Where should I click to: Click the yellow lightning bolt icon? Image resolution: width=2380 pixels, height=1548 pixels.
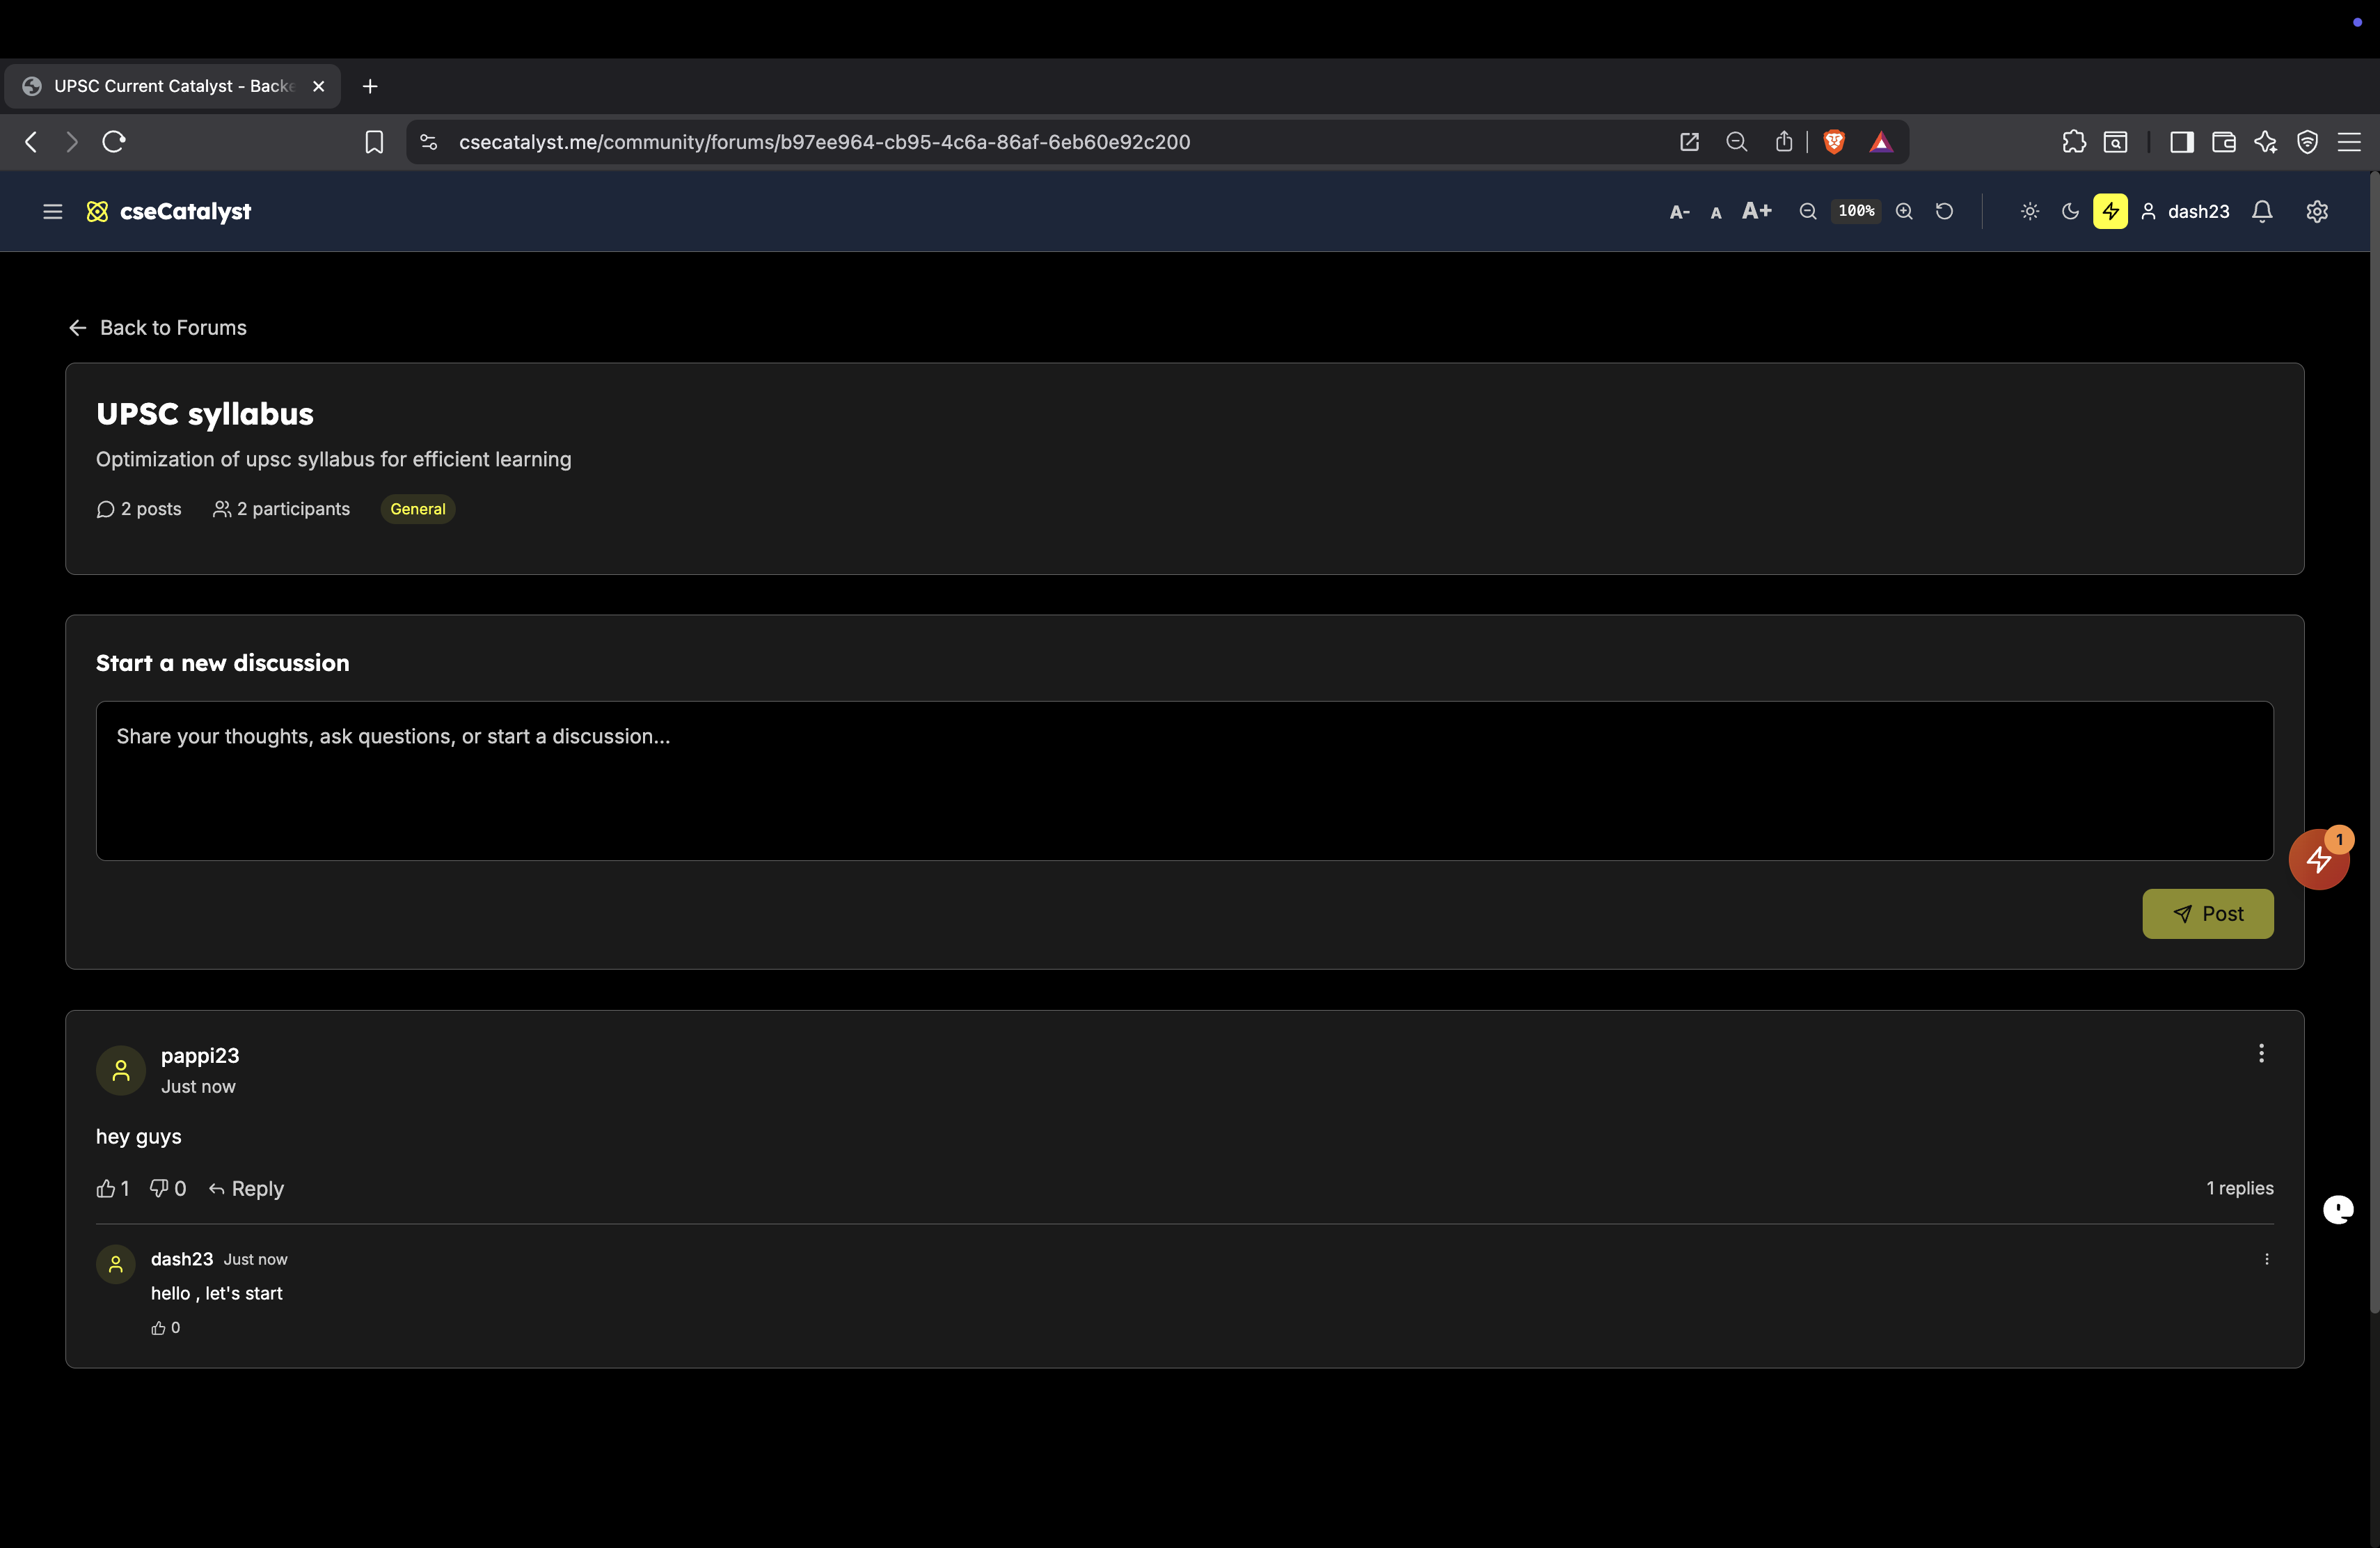(x=2110, y=211)
